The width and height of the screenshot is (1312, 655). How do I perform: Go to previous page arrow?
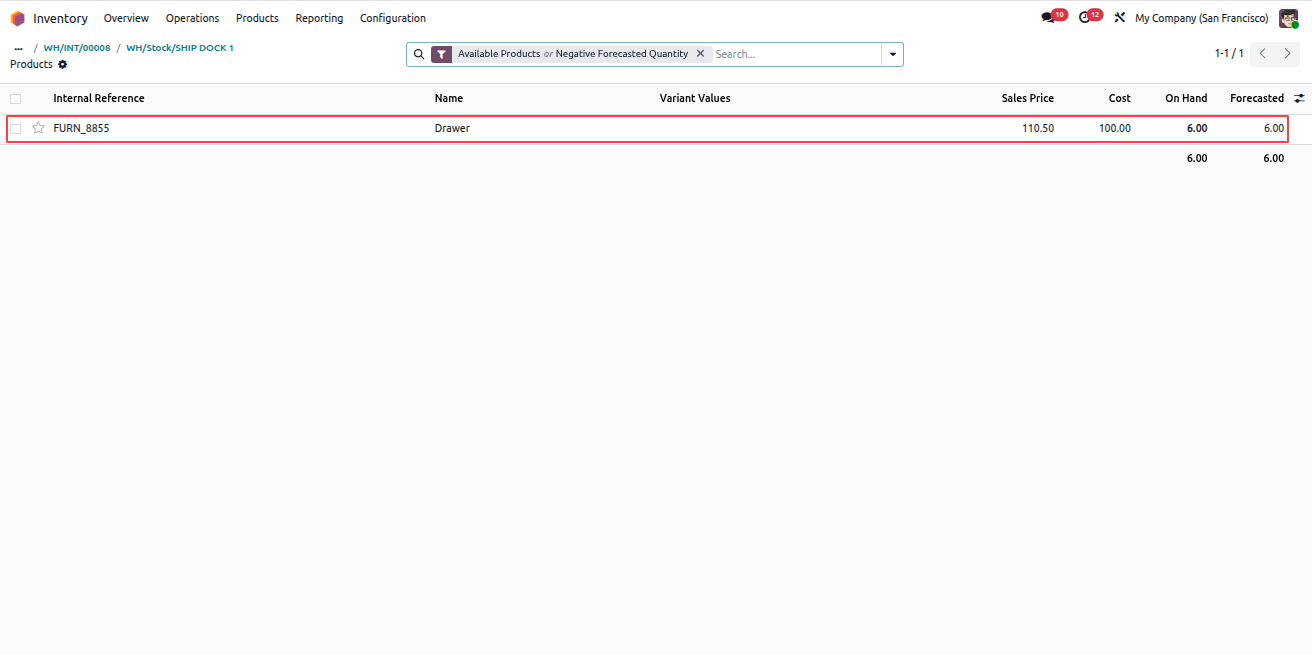click(1263, 54)
